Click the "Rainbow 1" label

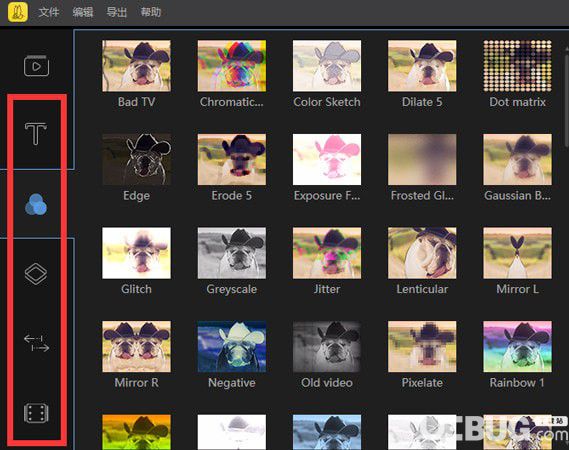(x=517, y=383)
